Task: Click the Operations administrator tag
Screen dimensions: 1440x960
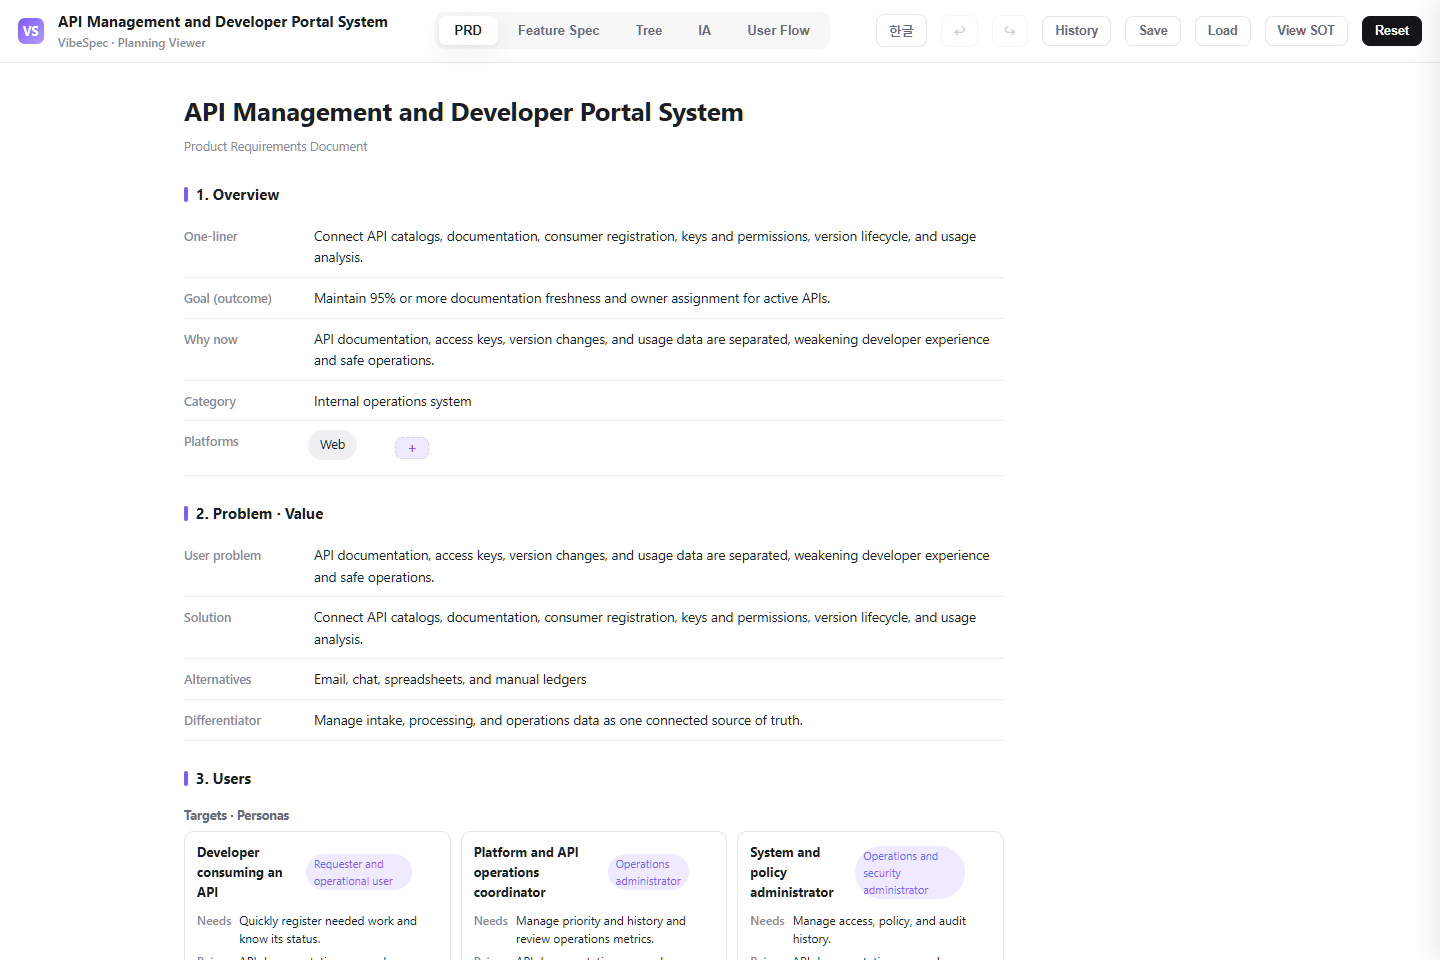Action: 648,872
